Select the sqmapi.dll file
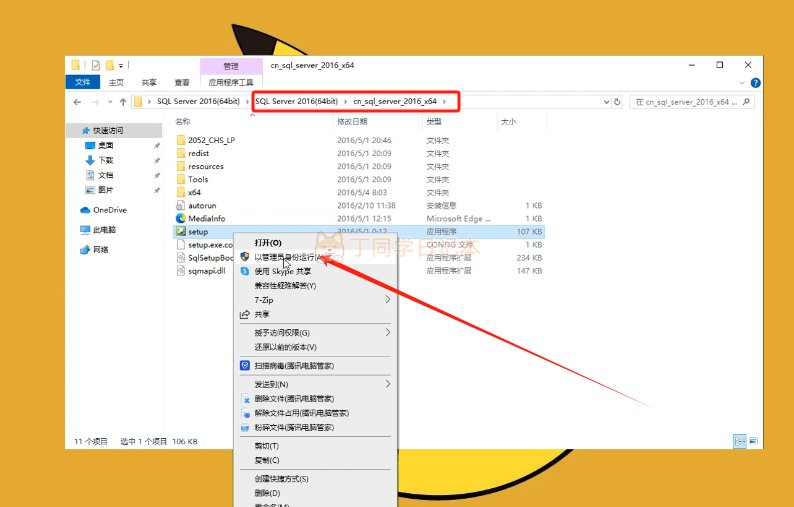Image resolution: width=794 pixels, height=507 pixels. [207, 271]
